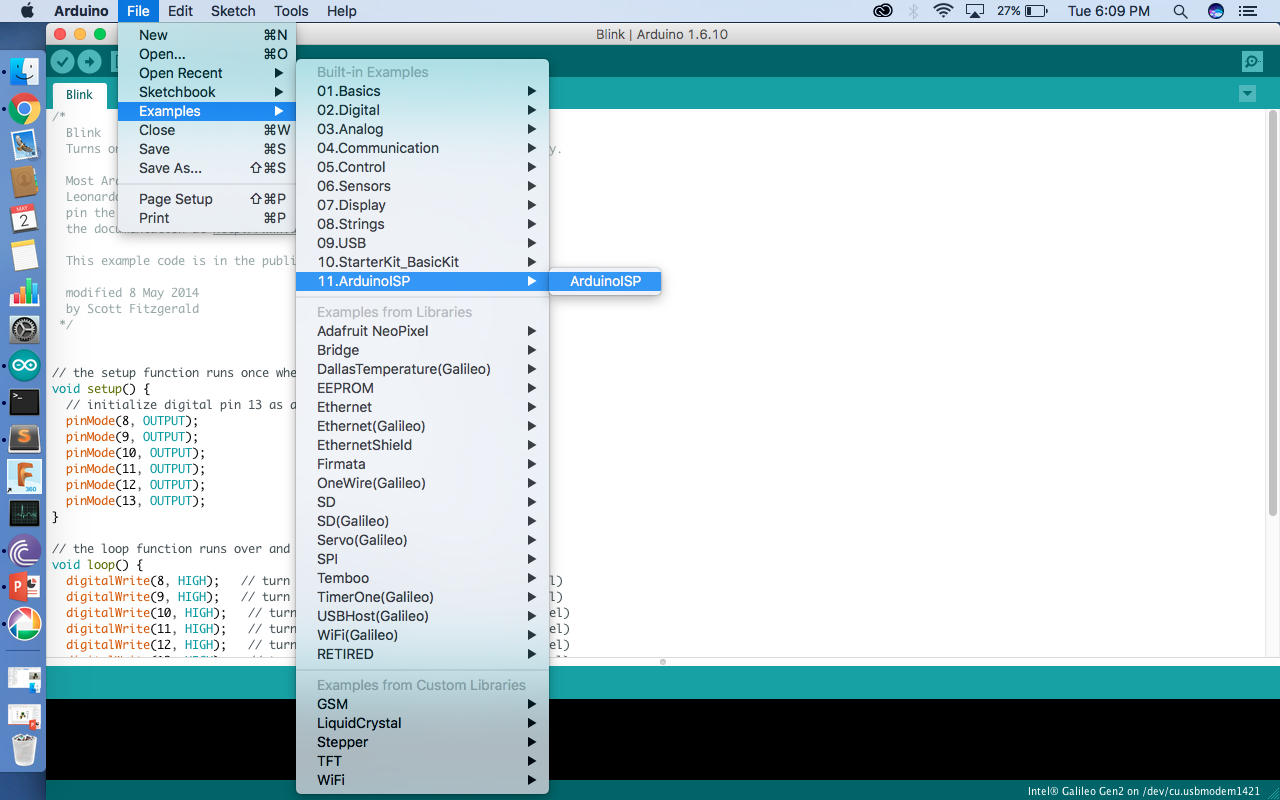Image resolution: width=1280 pixels, height=800 pixels.
Task: Expand the Firmata library examples
Action: (x=422, y=464)
